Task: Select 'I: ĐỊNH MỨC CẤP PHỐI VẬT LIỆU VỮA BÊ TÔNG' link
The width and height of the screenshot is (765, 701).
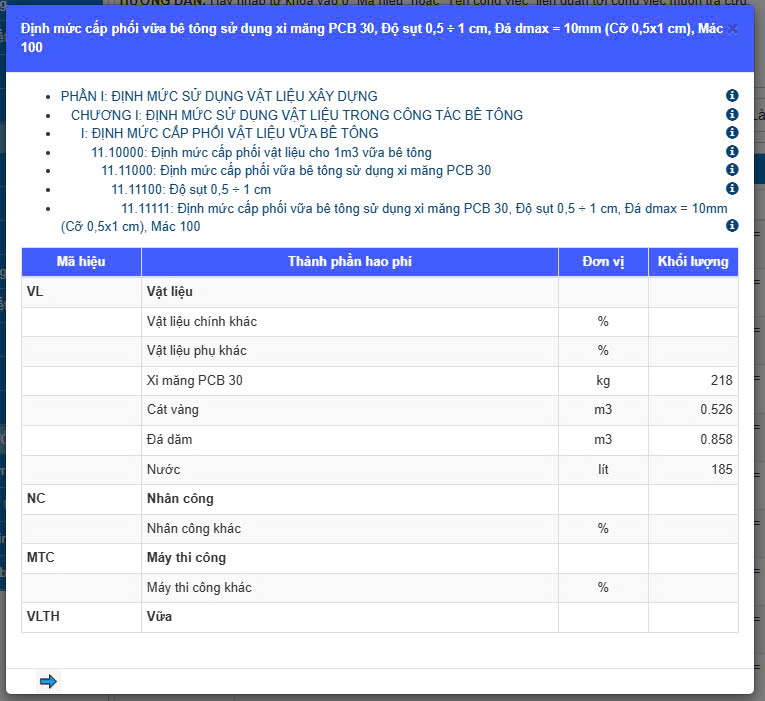Action: point(230,133)
